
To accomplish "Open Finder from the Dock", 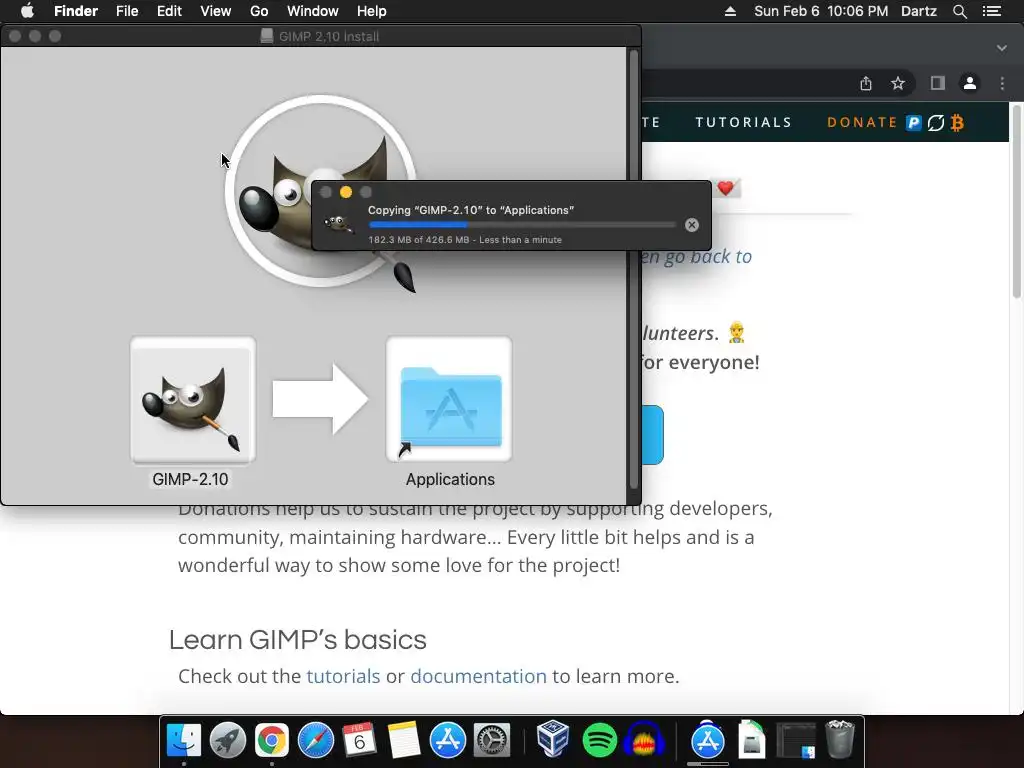I will click(x=184, y=740).
